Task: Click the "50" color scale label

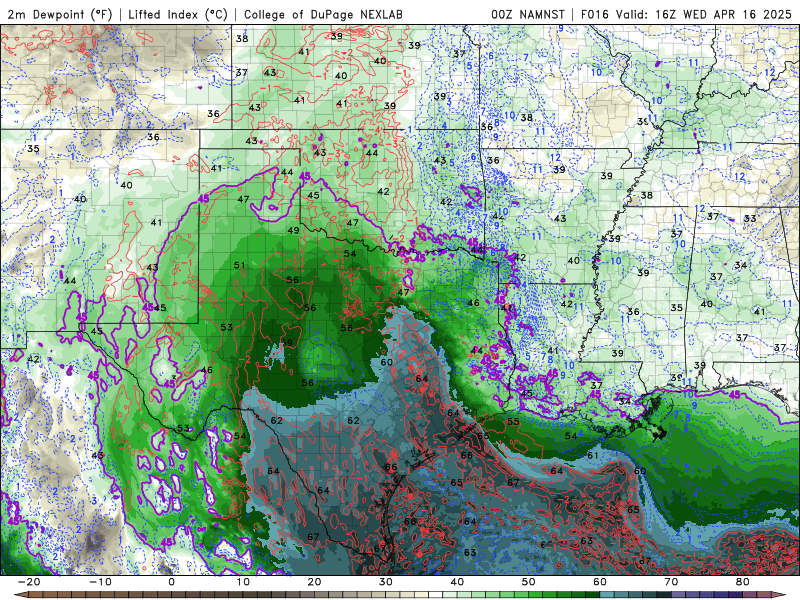Action: pos(529,582)
